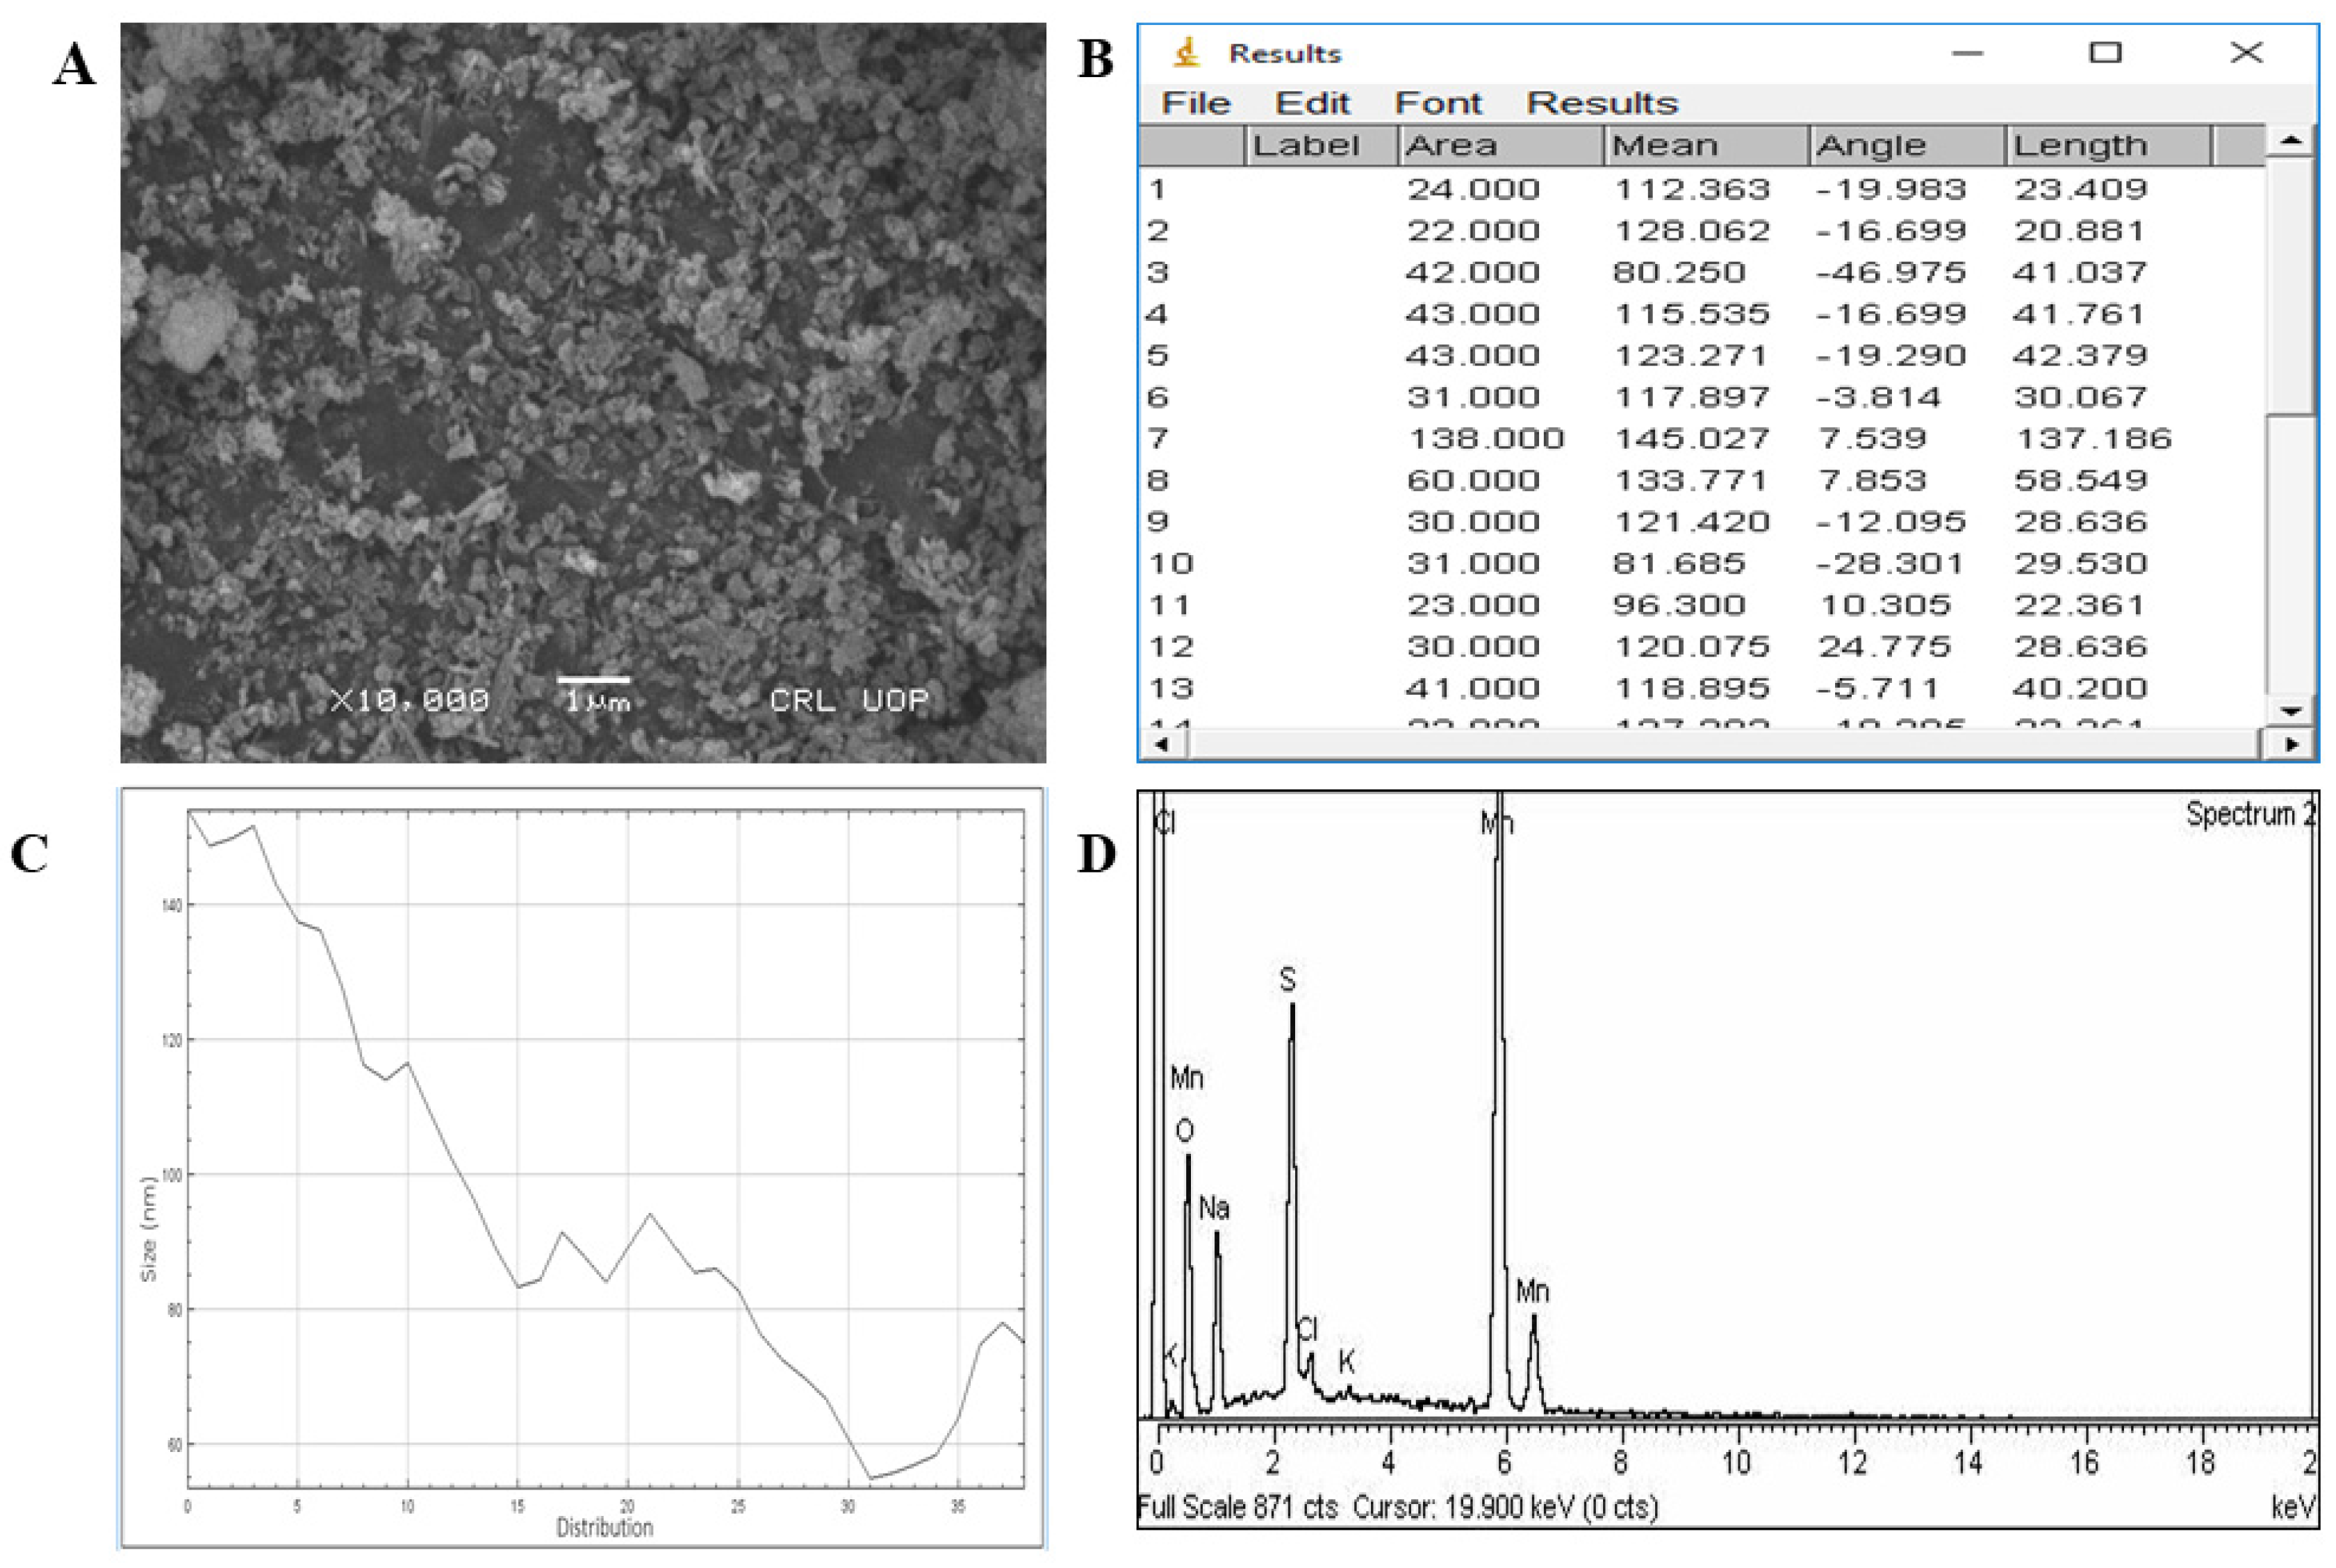The height and width of the screenshot is (1568, 2336).
Task: Open the Results menu
Action: coord(1602,103)
